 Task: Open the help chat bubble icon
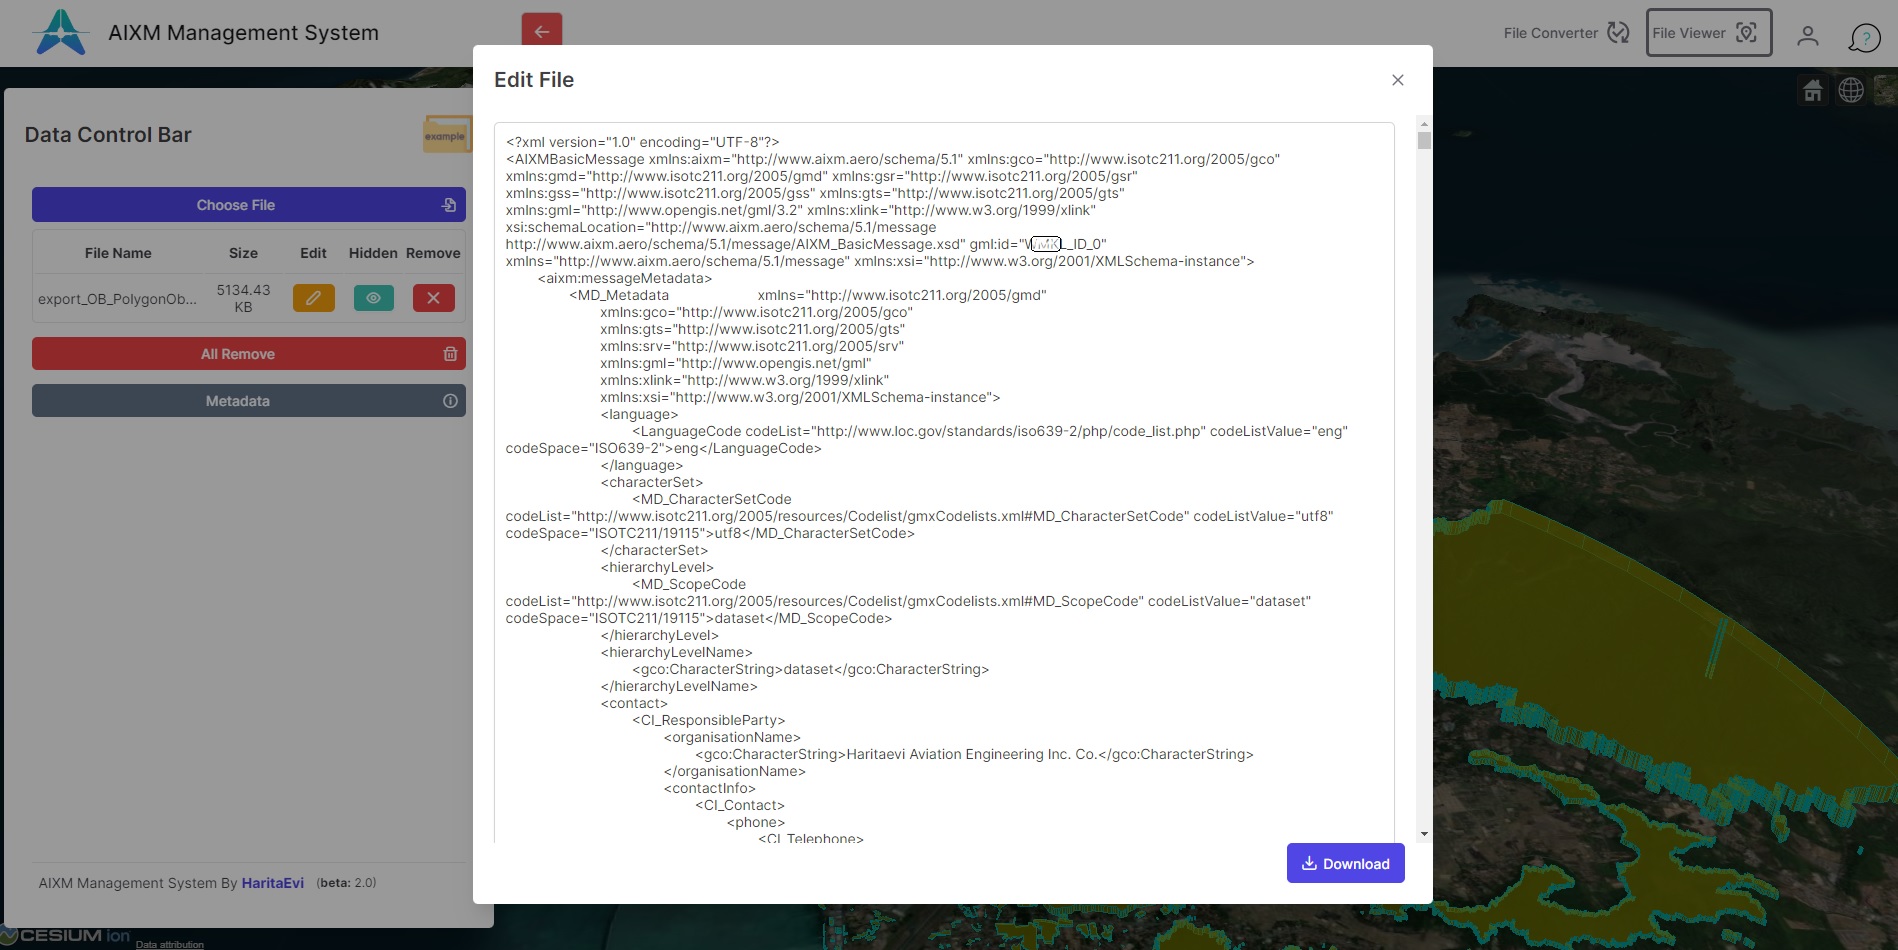click(1864, 37)
